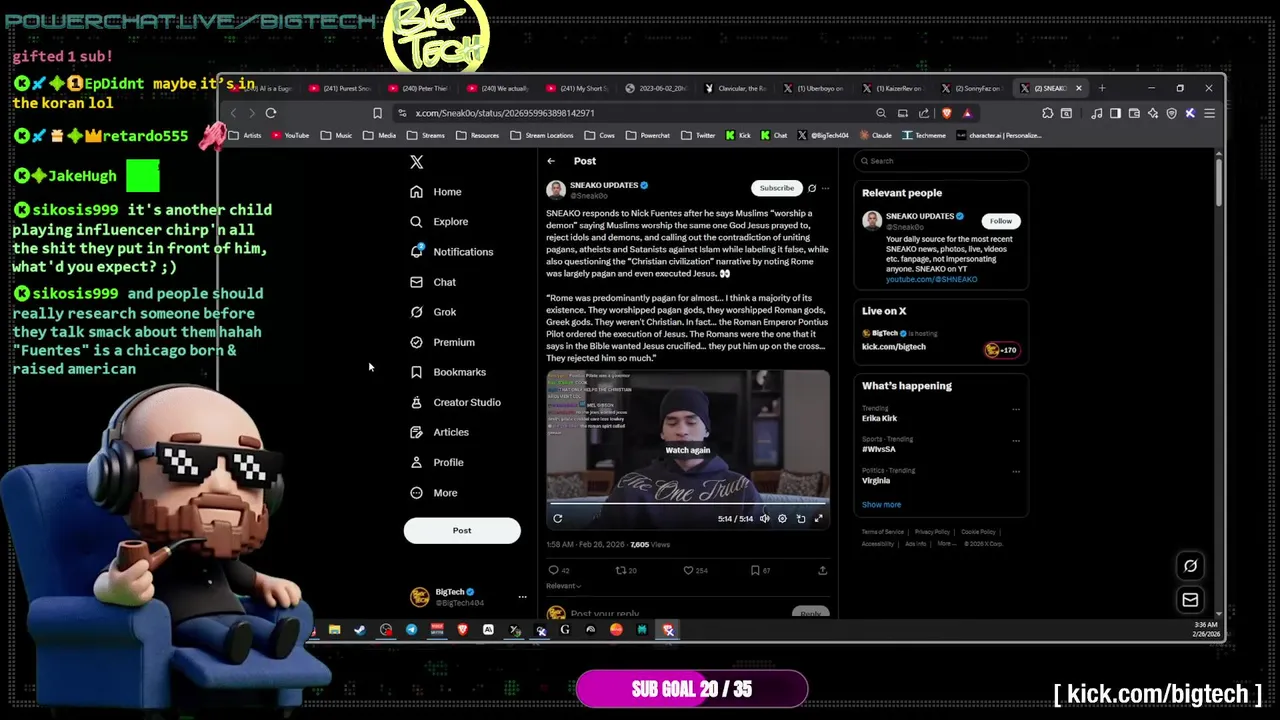Open the youtube.com/@SHNEAKO link
The image size is (1280, 720).
pyautogui.click(x=931, y=280)
